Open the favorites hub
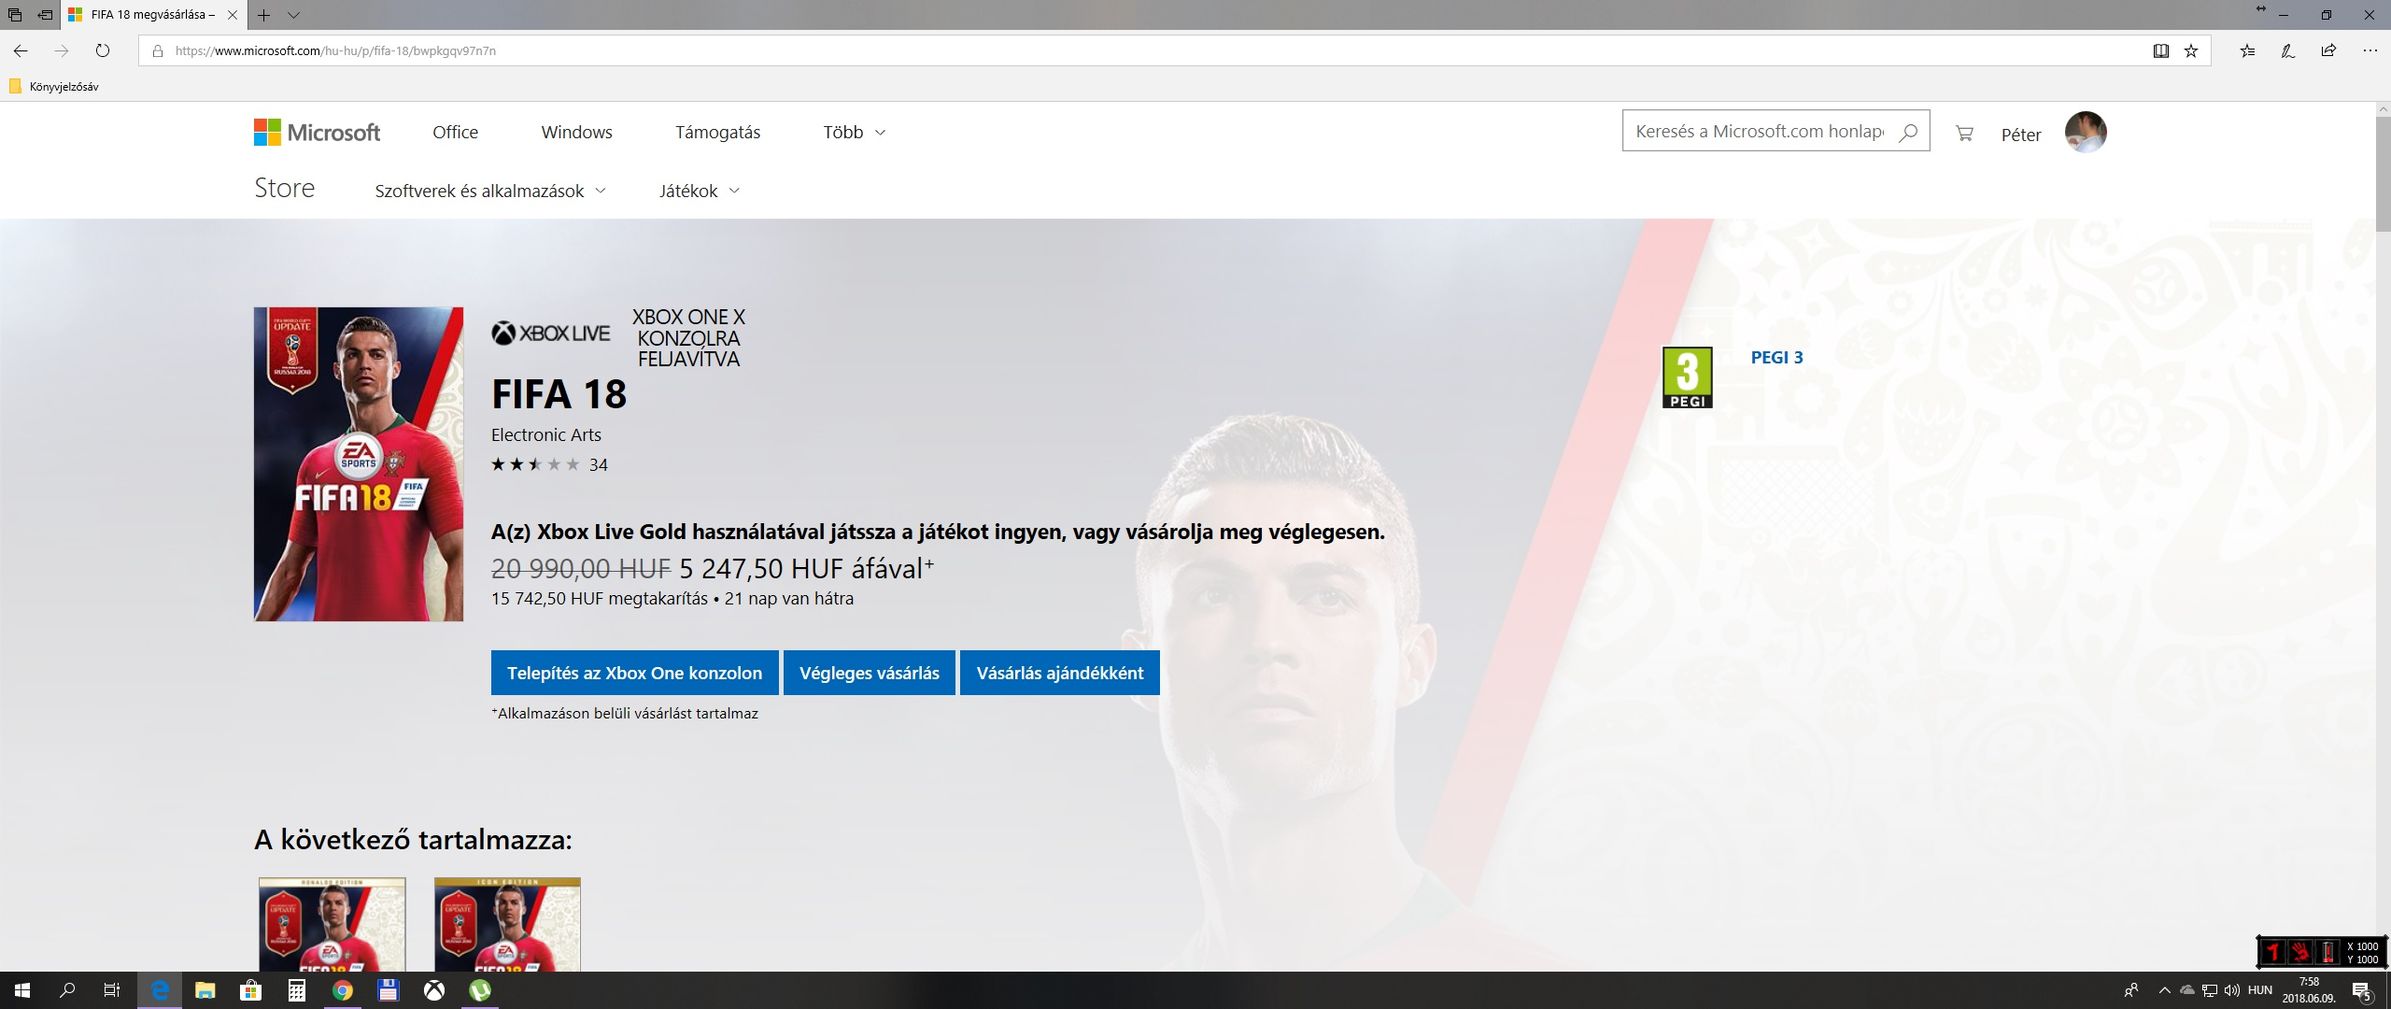The image size is (2391, 1009). tap(2247, 51)
